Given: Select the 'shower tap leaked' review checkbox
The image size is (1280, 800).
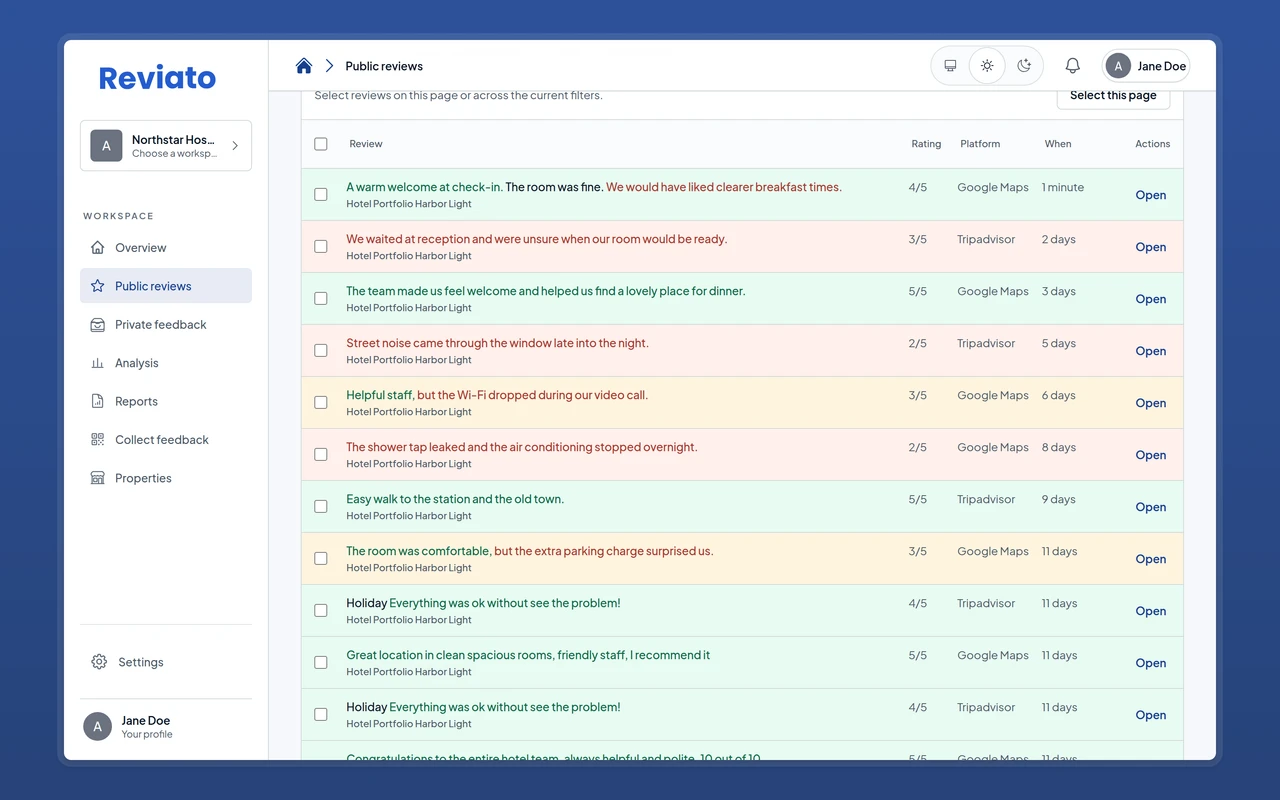Looking at the screenshot, I should 321,455.
